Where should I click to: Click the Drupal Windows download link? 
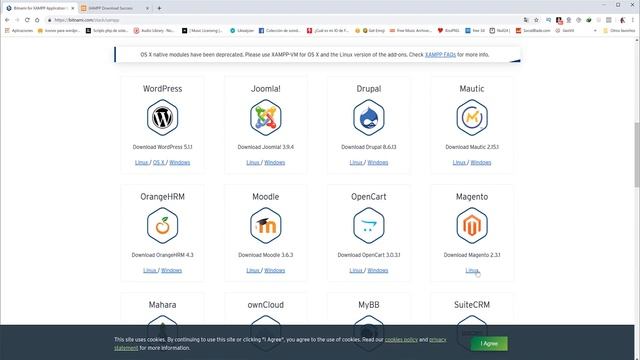click(x=378, y=162)
